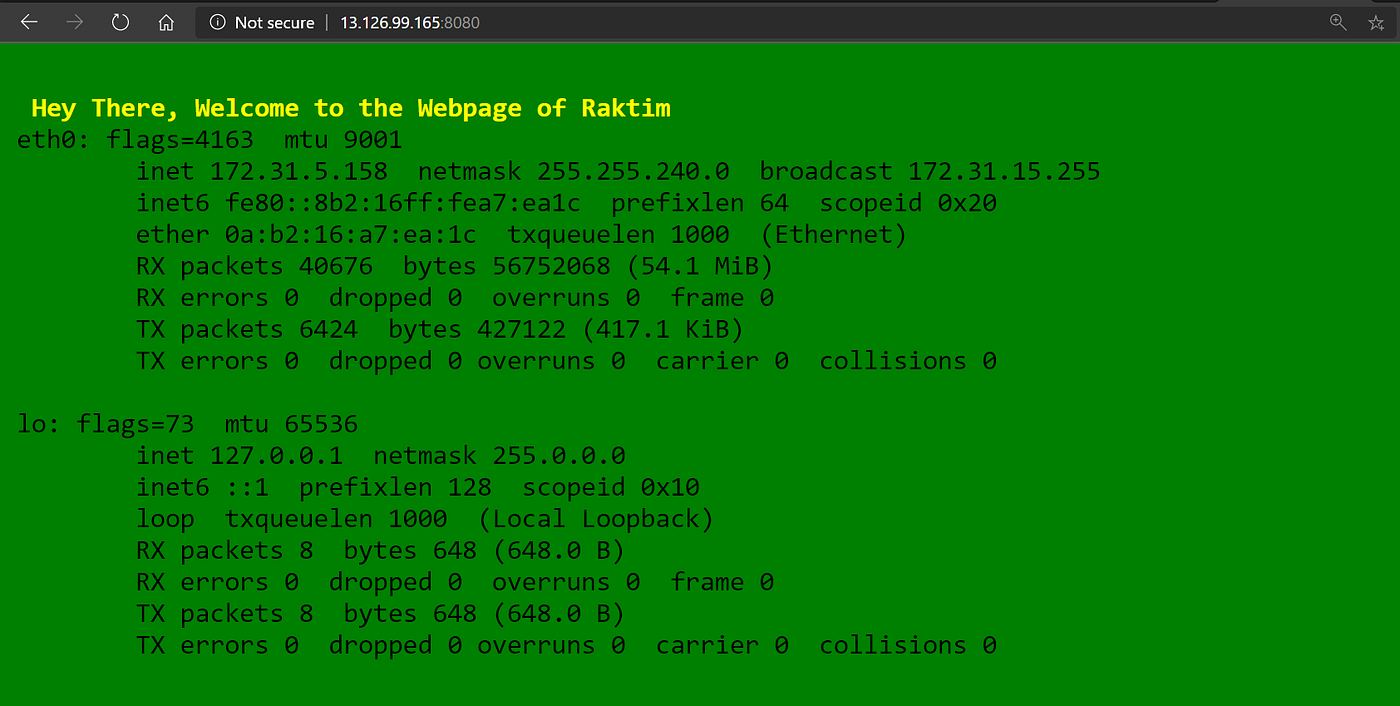
Task: Open the zoom magnifier icon in address bar
Action: 1338,22
